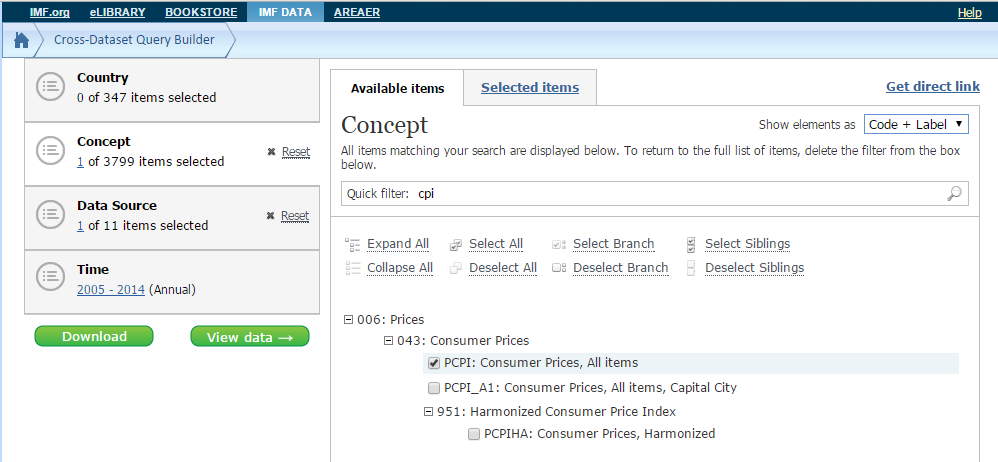Click the quick filter magnifier icon

(x=954, y=194)
